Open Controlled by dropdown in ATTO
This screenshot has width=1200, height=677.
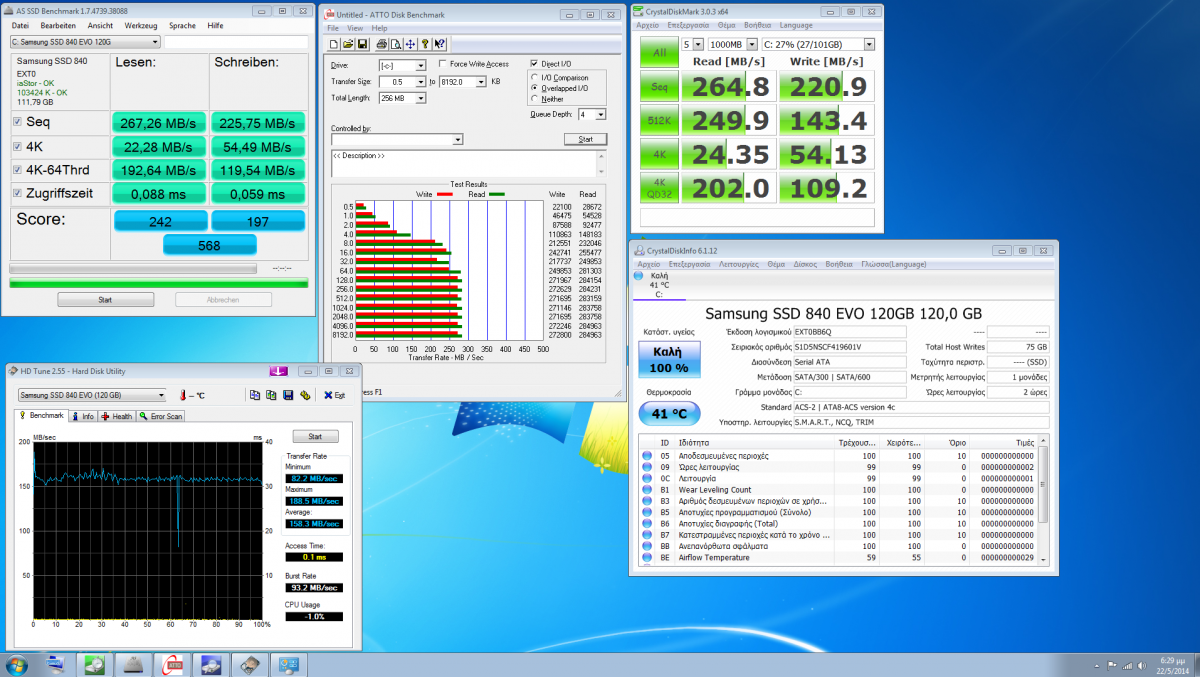click(457, 139)
